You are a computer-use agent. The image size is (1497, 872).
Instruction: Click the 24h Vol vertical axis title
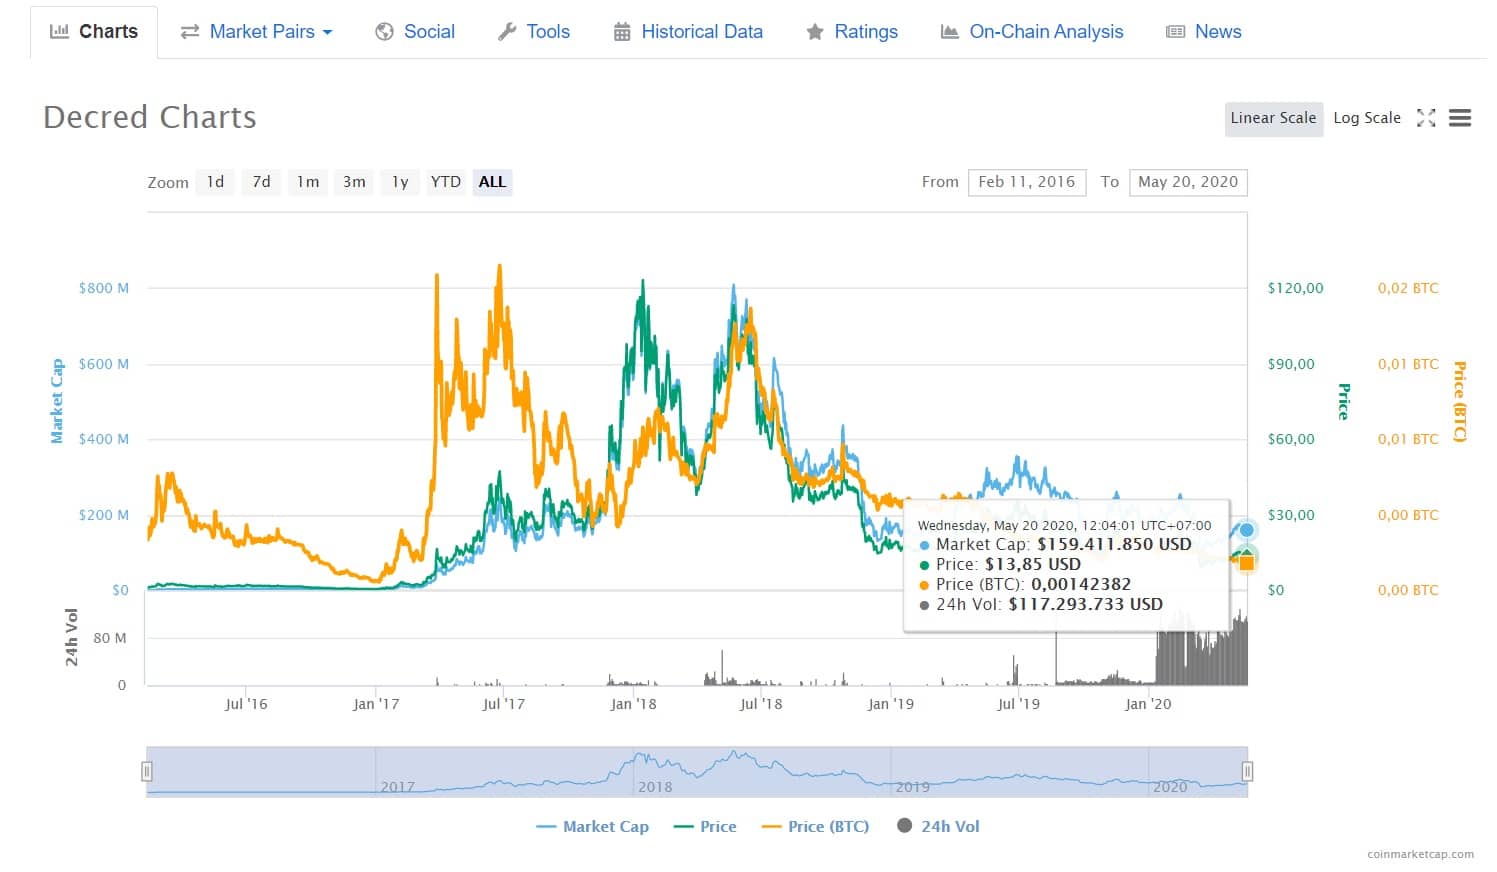tap(71, 637)
